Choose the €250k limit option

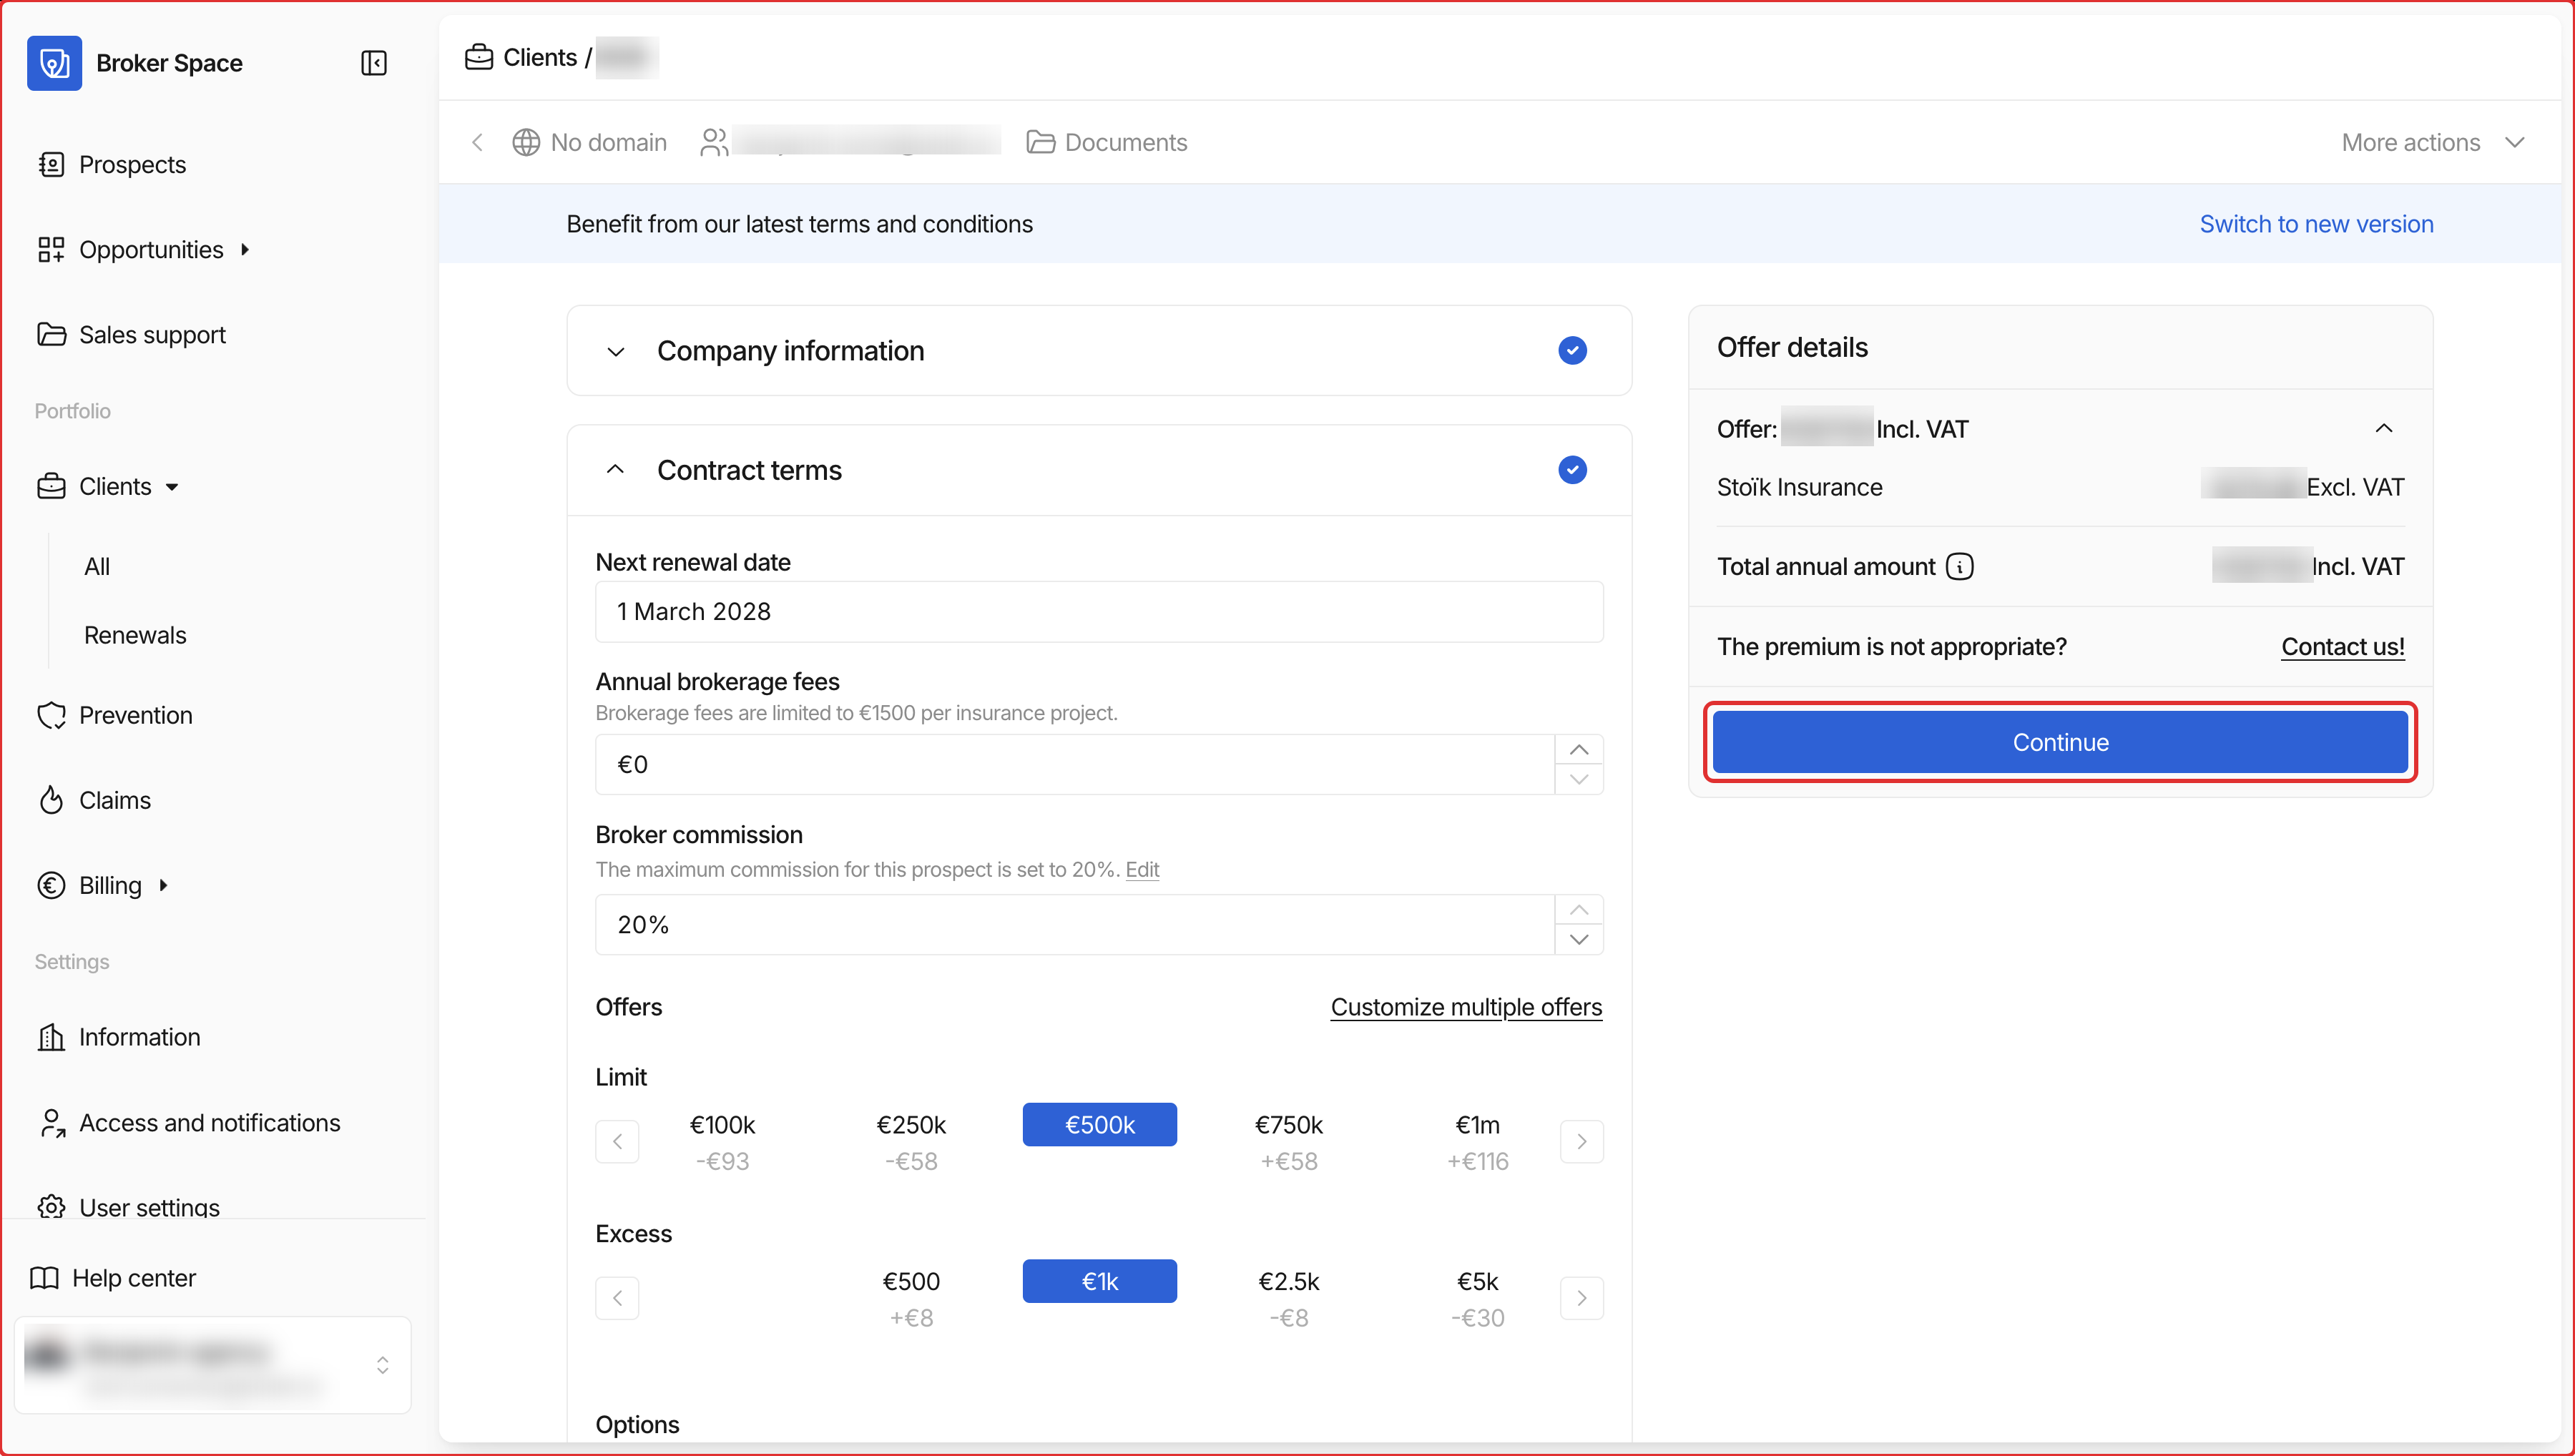coord(911,1141)
